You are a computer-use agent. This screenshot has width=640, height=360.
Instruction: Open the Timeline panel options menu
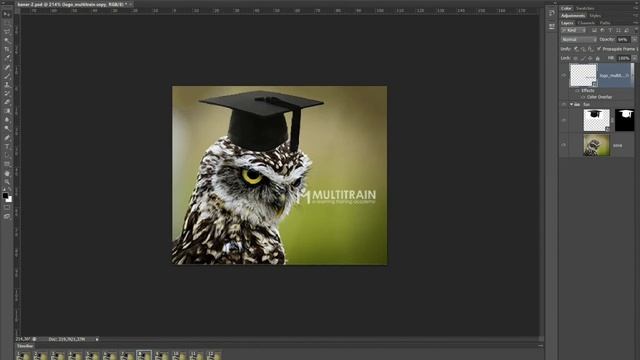[540, 346]
